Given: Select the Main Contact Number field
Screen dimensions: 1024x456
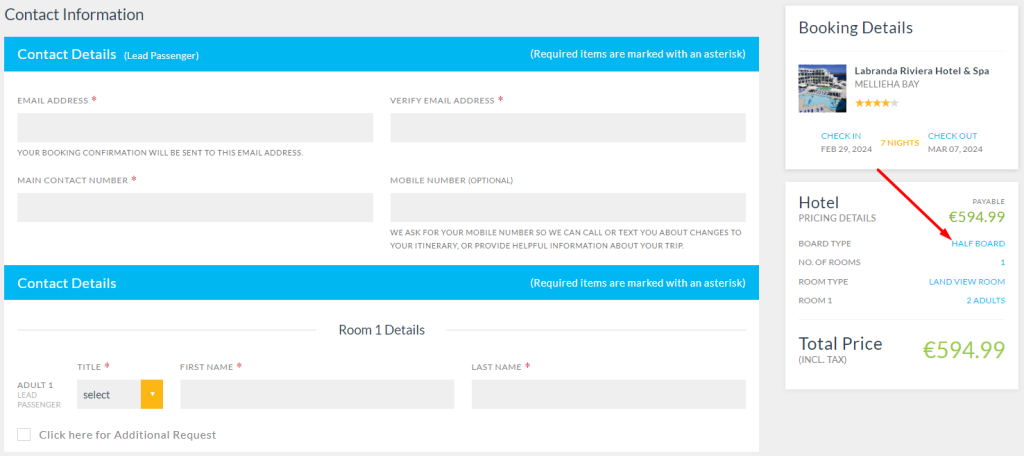Looking at the screenshot, I should 195,207.
